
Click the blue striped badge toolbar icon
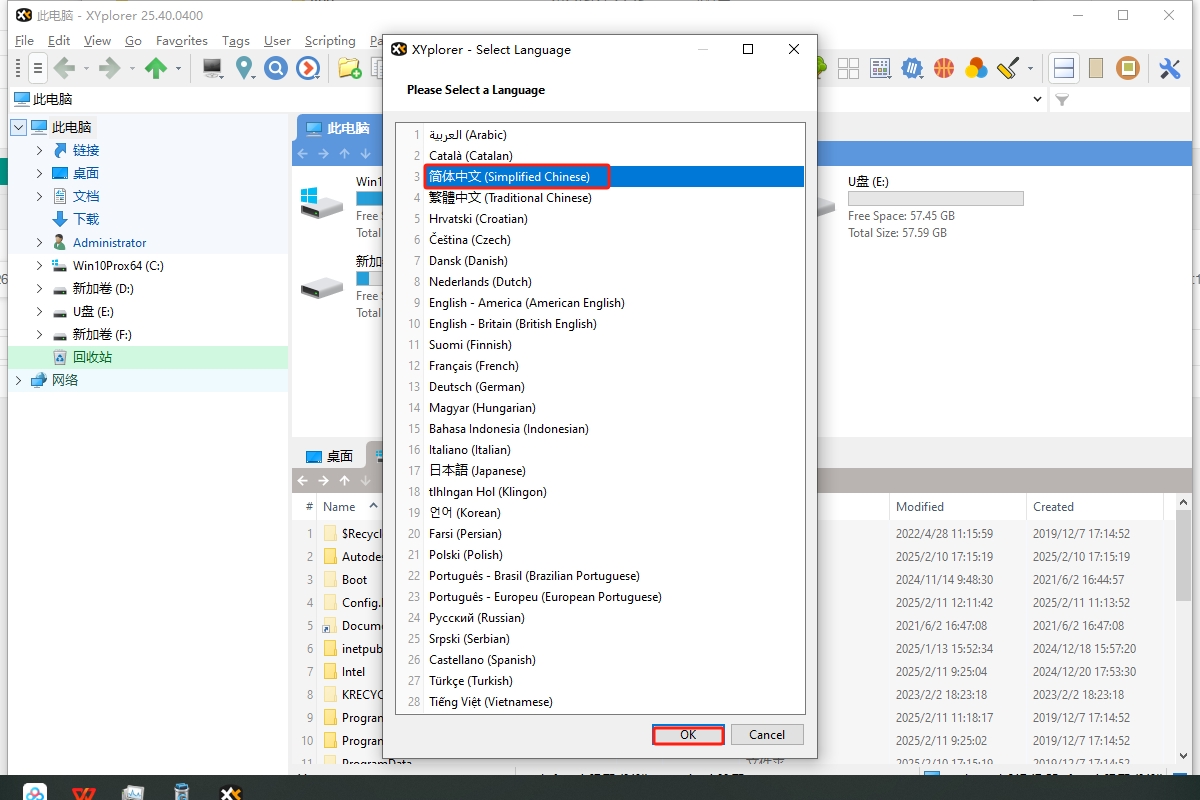912,68
